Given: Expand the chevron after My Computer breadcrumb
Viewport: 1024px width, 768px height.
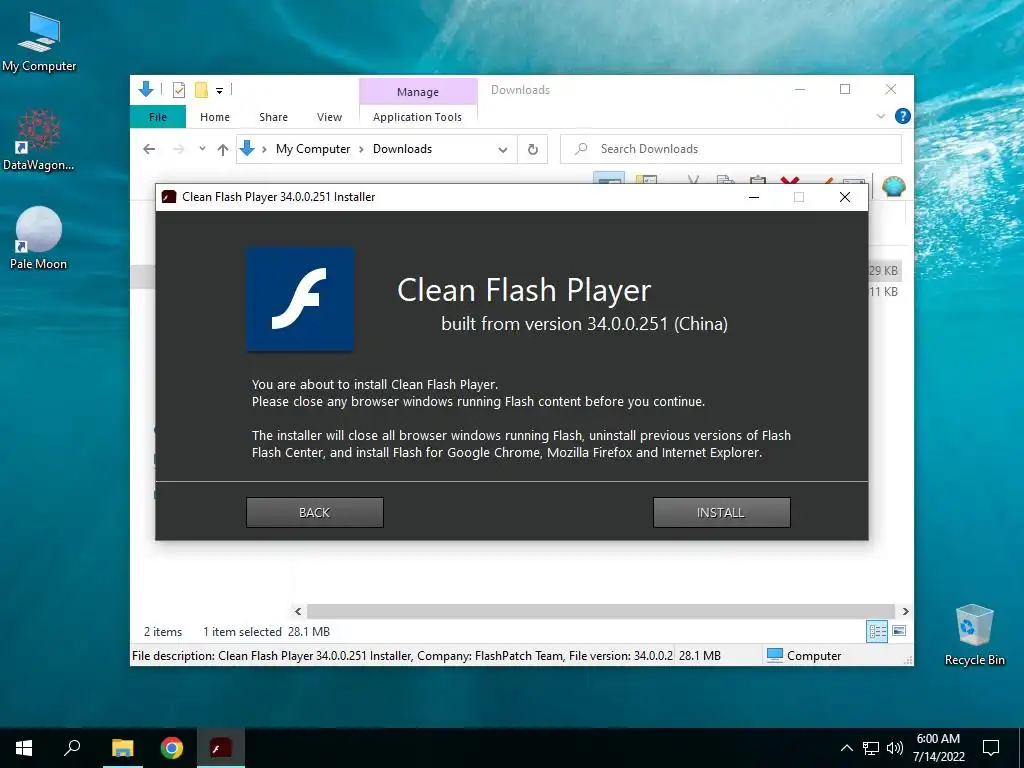Looking at the screenshot, I should click(361, 150).
